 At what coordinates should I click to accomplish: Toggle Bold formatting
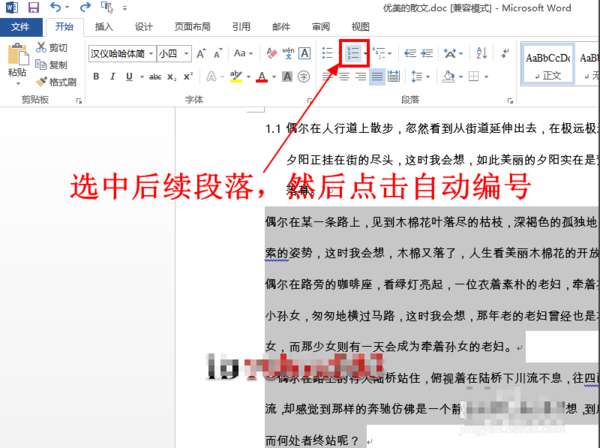tap(96, 77)
